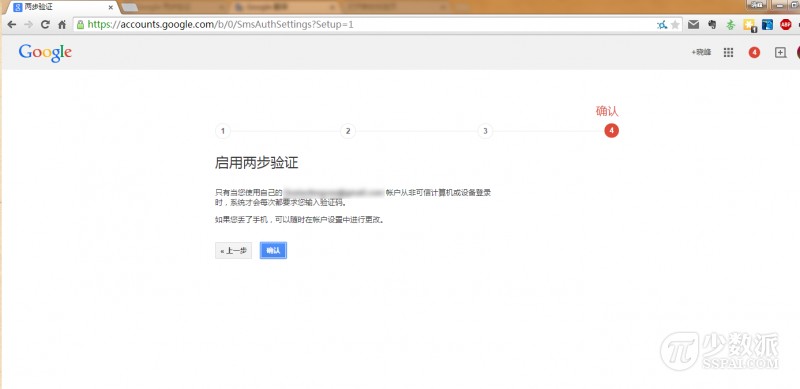This screenshot has width=800, height=389.
Task: Open the Adblock Plus extension
Action: [x=786, y=24]
